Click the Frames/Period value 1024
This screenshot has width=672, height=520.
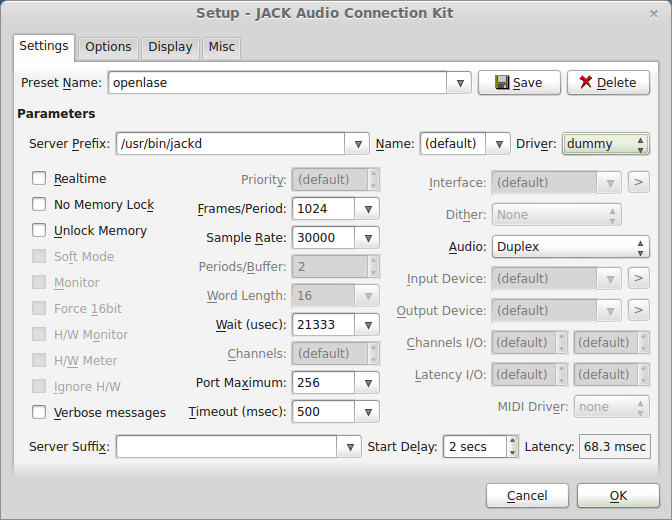click(x=324, y=209)
